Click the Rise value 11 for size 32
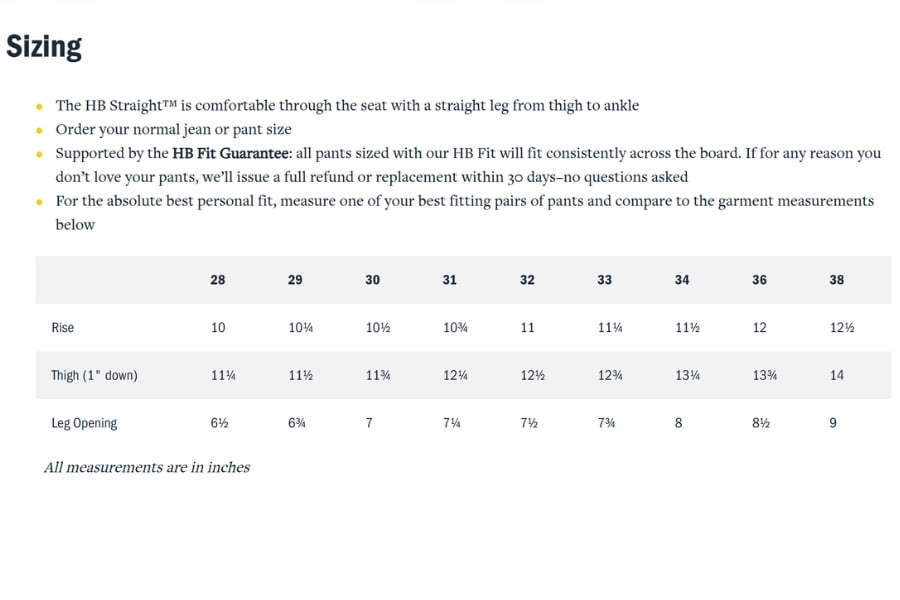Image resolution: width=900 pixels, height=600 pixels. click(527, 327)
